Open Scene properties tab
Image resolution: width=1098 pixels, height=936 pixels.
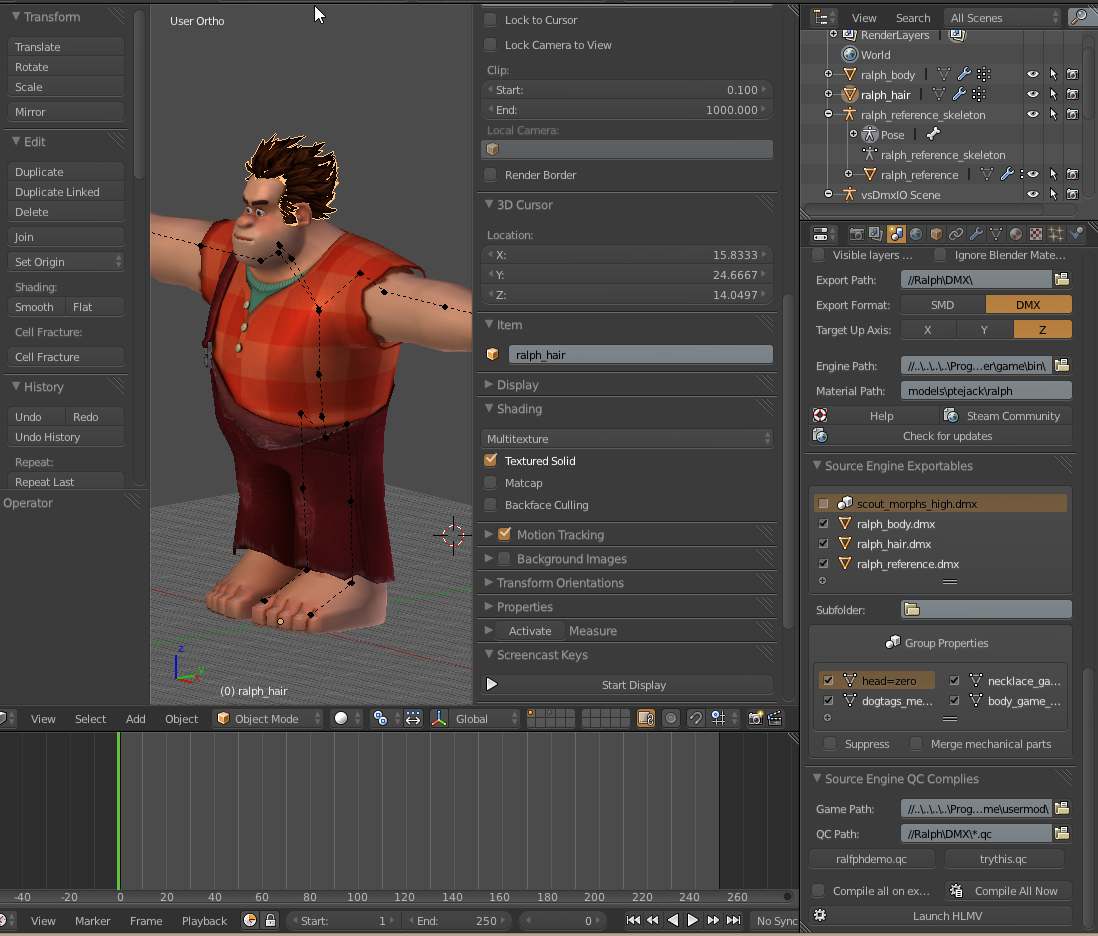click(896, 234)
